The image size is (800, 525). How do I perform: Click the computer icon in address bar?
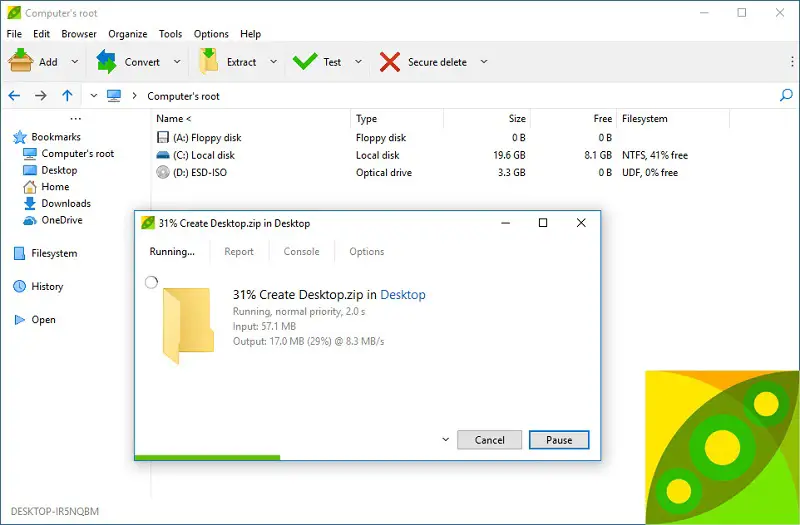pos(114,96)
